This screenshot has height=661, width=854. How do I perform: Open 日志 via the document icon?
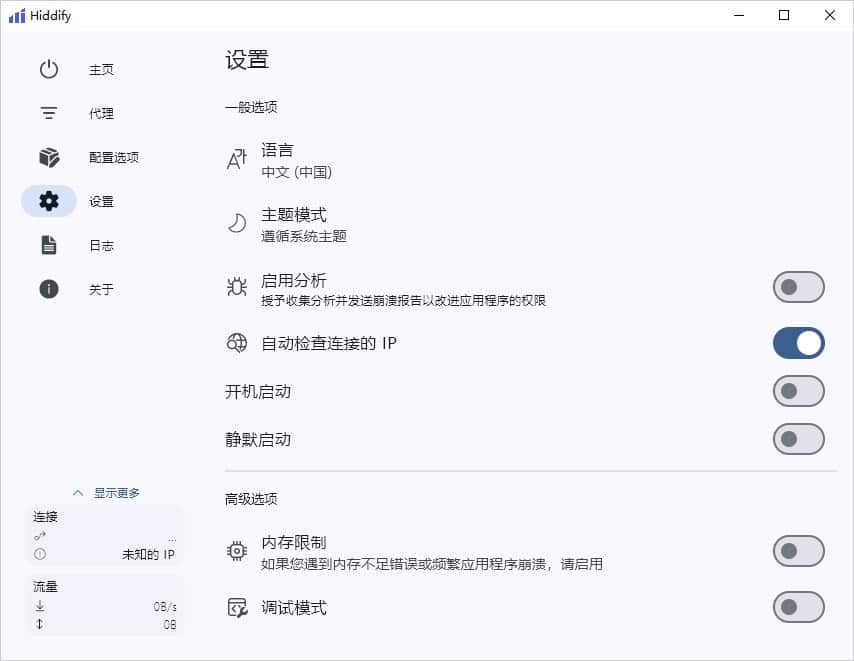pos(48,245)
